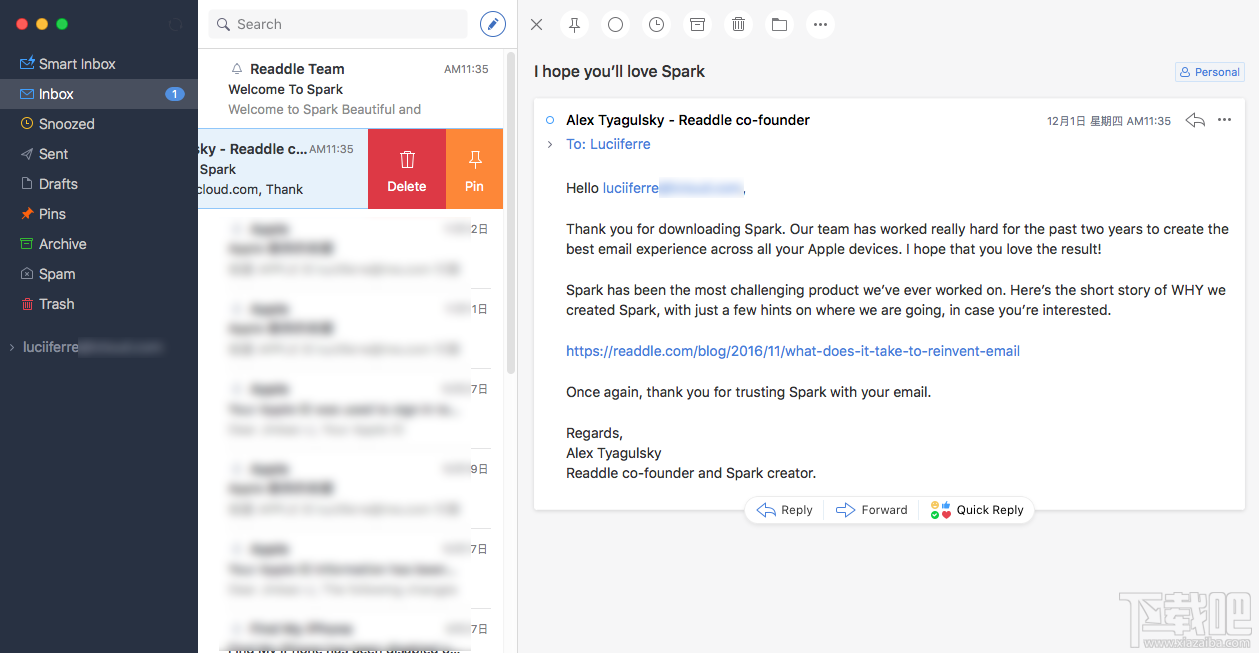
Task: Open Spam folder in sidebar
Action: coord(48,274)
